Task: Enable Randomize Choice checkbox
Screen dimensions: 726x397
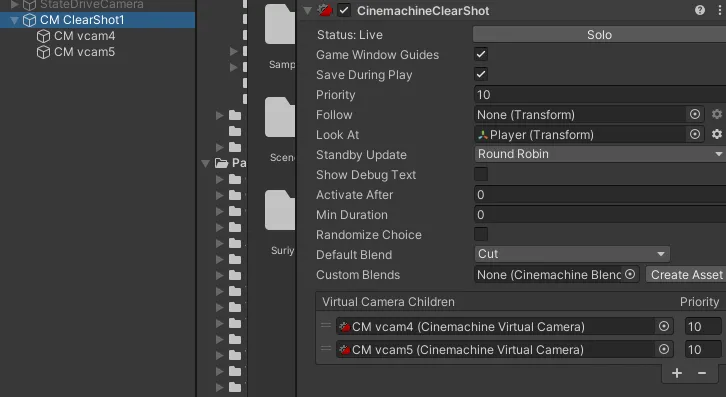Action: [481, 234]
